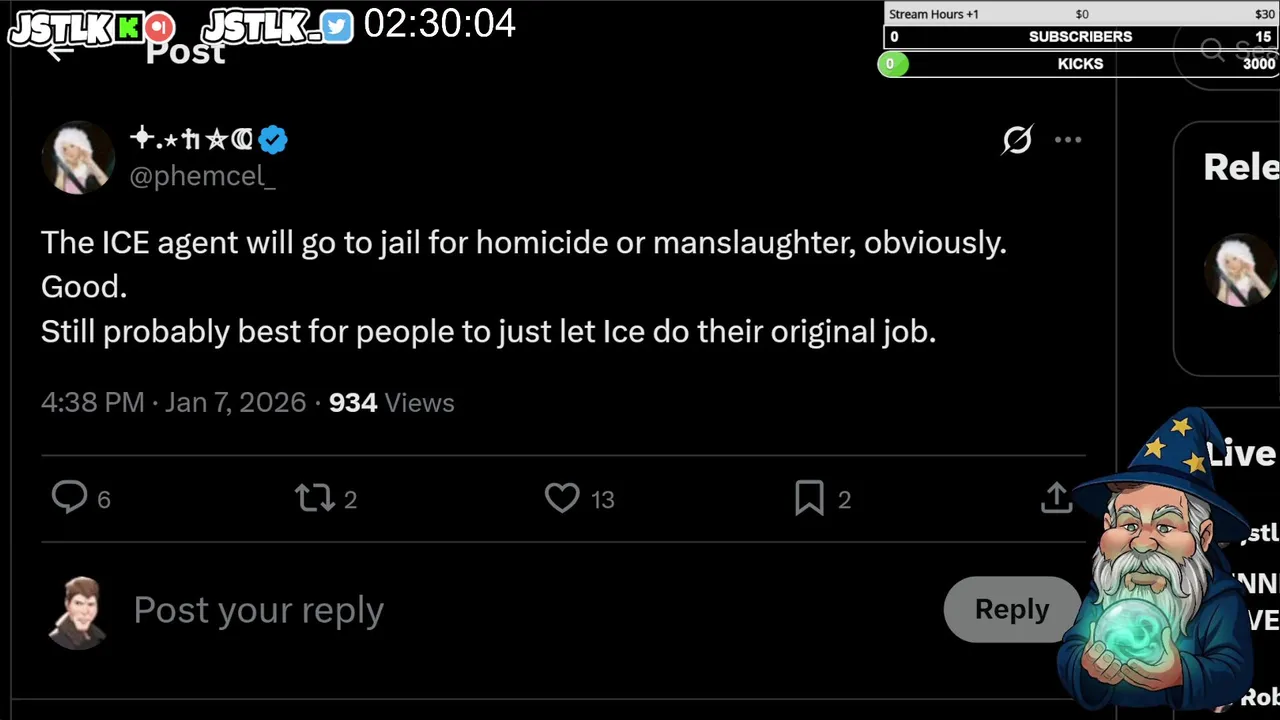This screenshot has height=720, width=1280.
Task: Click the Grok slash-circle icon
Action: tap(1017, 140)
